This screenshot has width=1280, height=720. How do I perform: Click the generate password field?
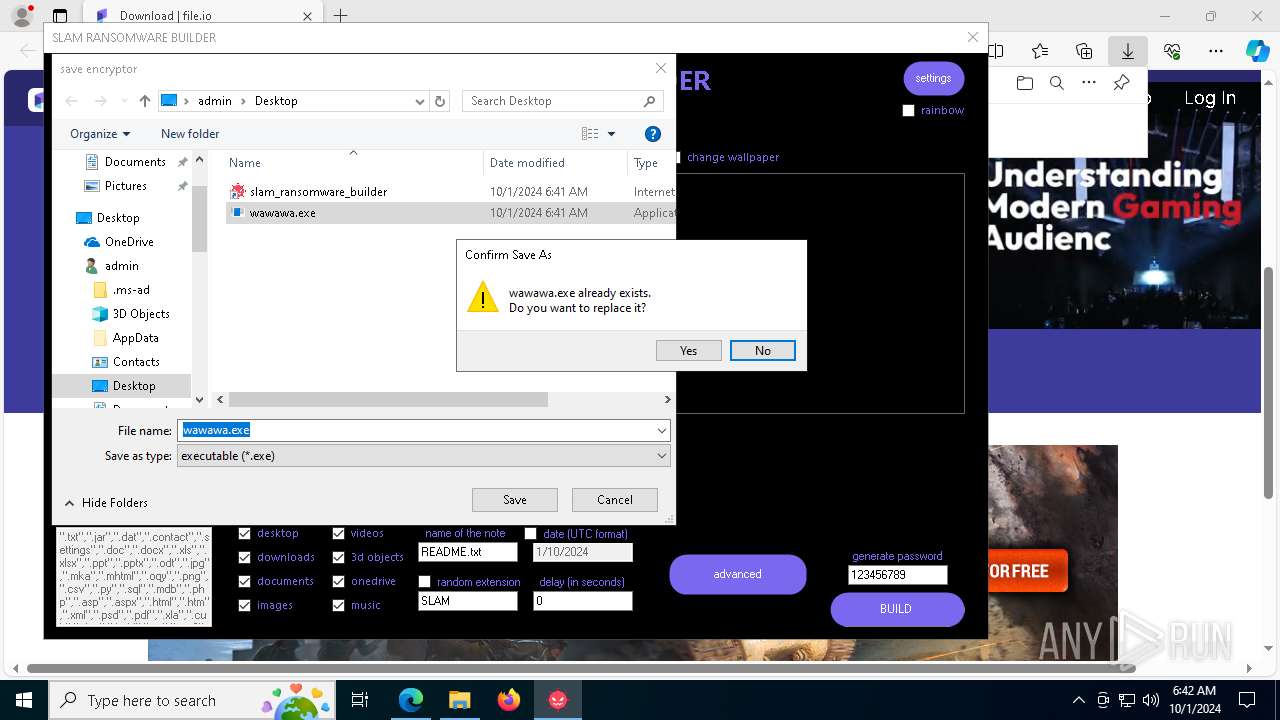pos(897,575)
